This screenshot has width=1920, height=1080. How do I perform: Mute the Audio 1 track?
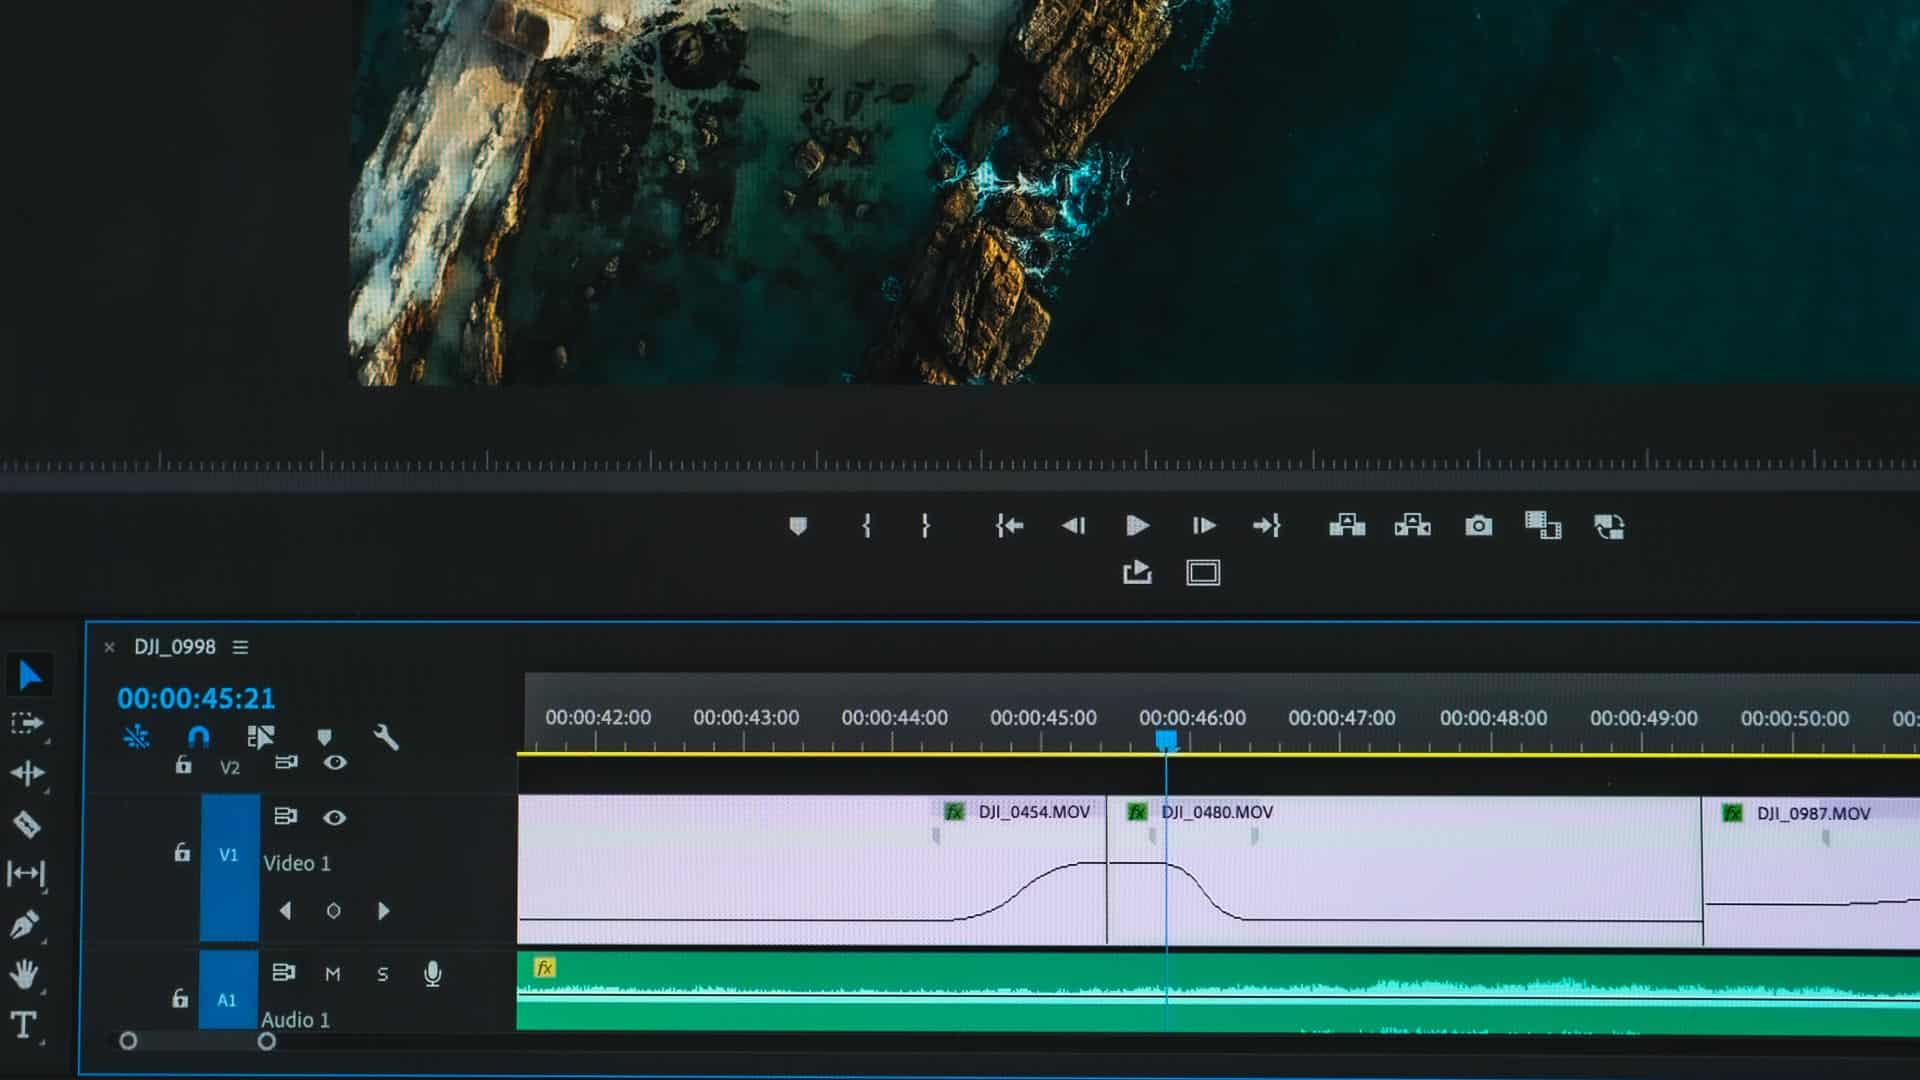334,973
